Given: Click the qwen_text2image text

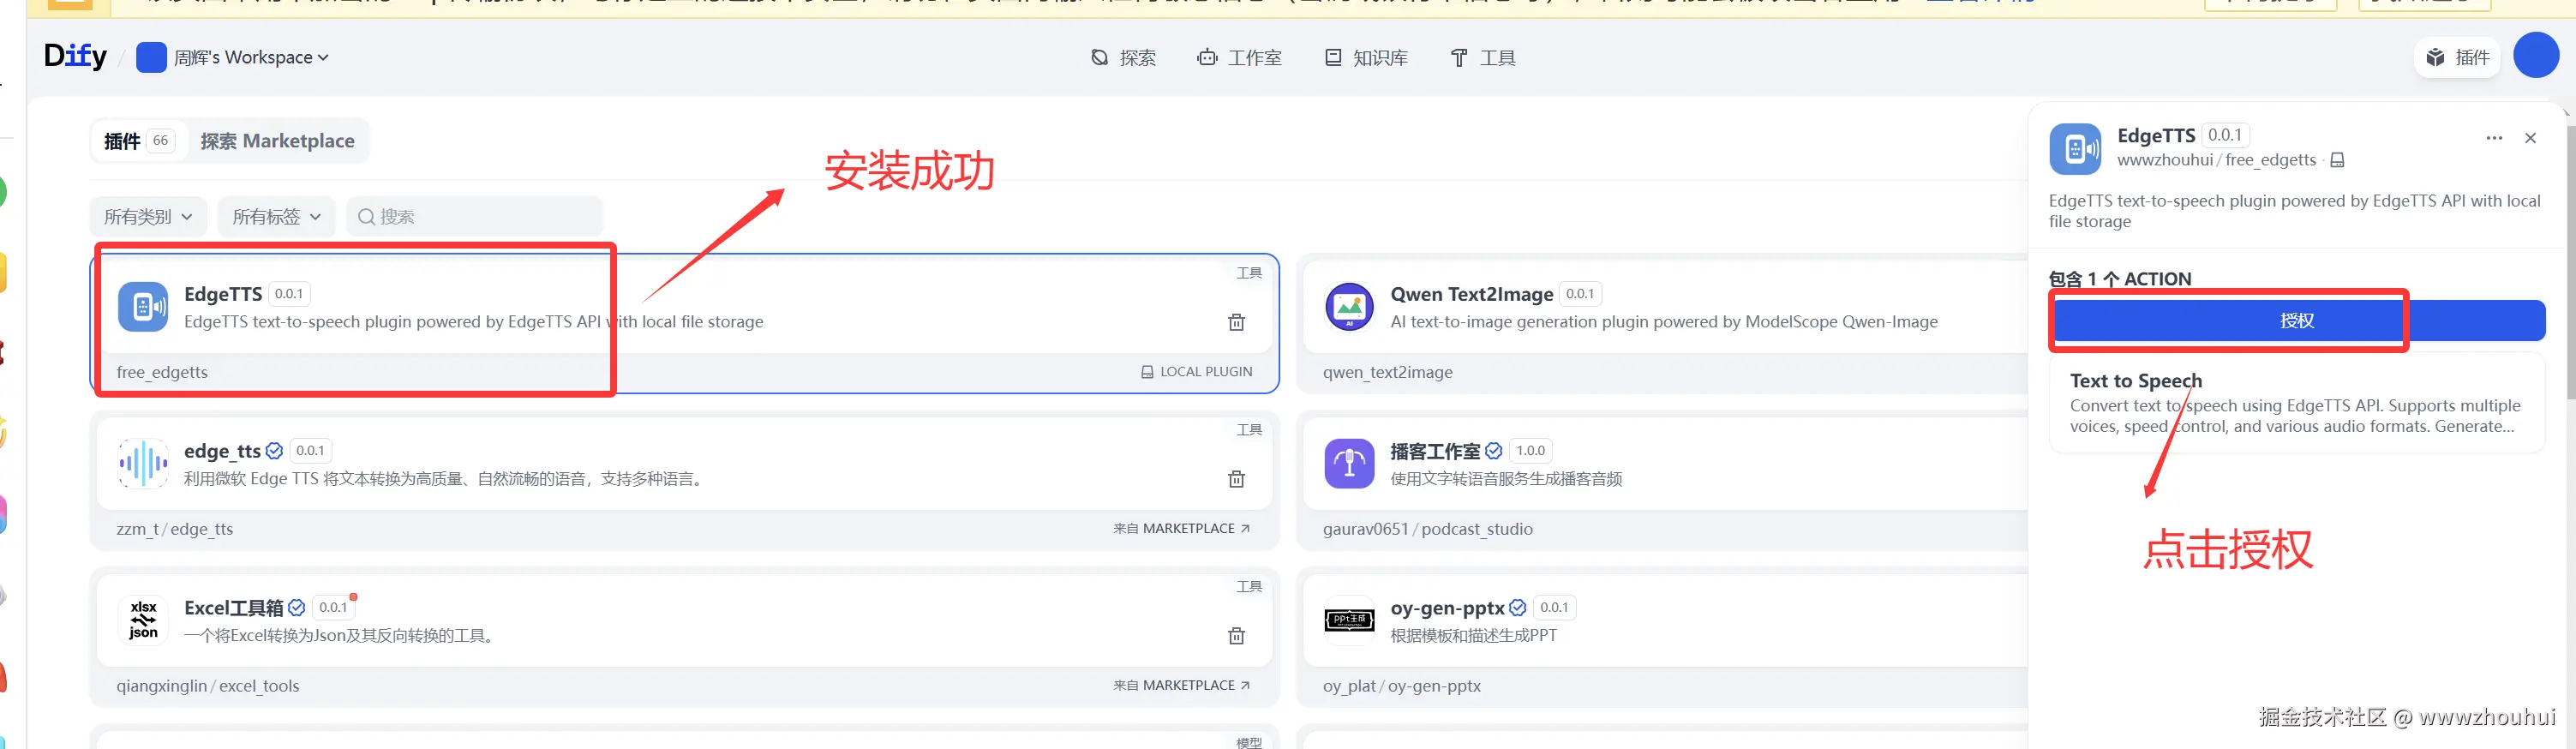Looking at the screenshot, I should [1388, 372].
